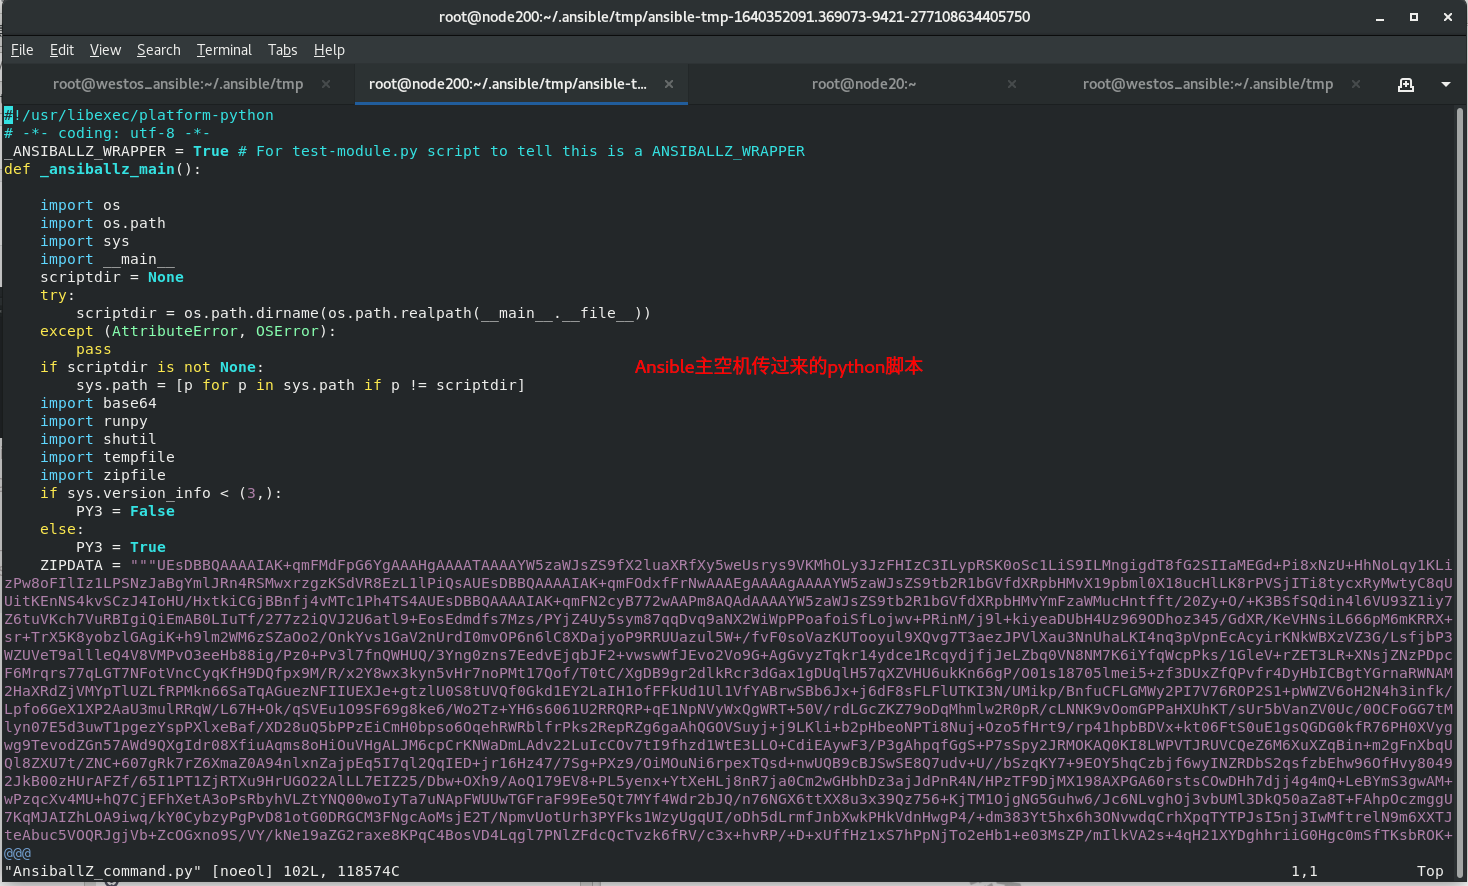Open the Terminal menu
Screen dimensions: 1468x886
click(224, 50)
